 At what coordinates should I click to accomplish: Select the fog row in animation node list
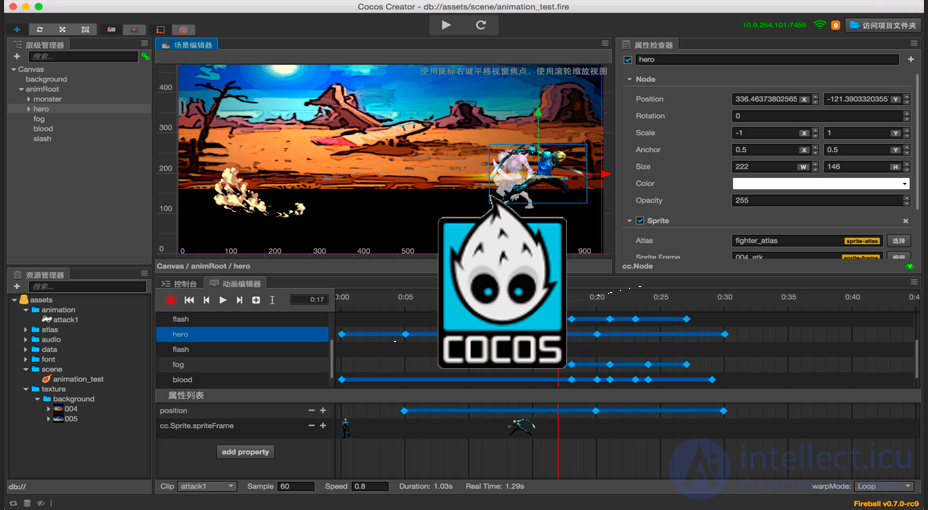242,364
